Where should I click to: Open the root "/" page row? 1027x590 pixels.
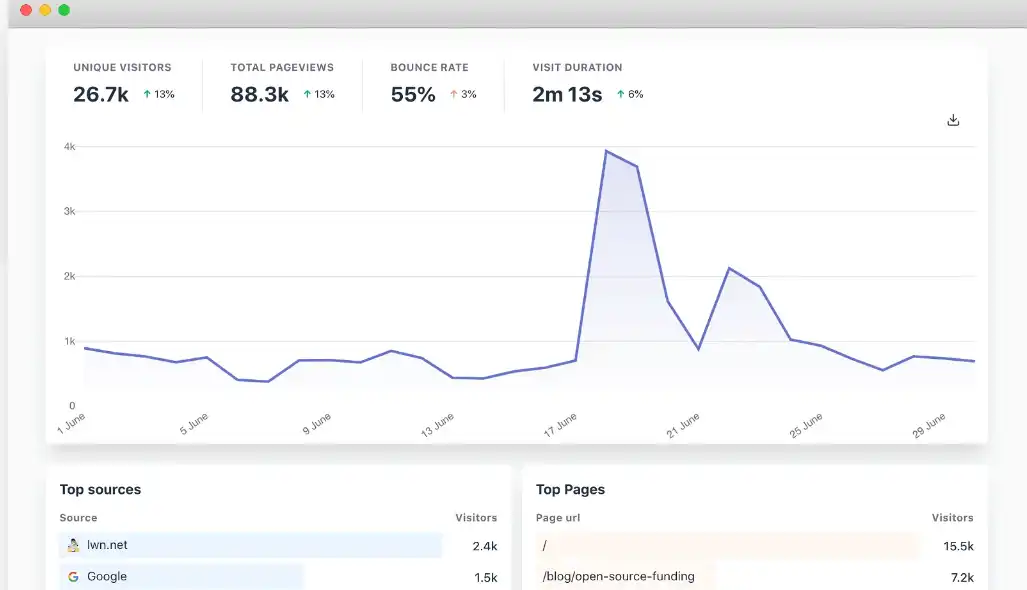(755, 545)
